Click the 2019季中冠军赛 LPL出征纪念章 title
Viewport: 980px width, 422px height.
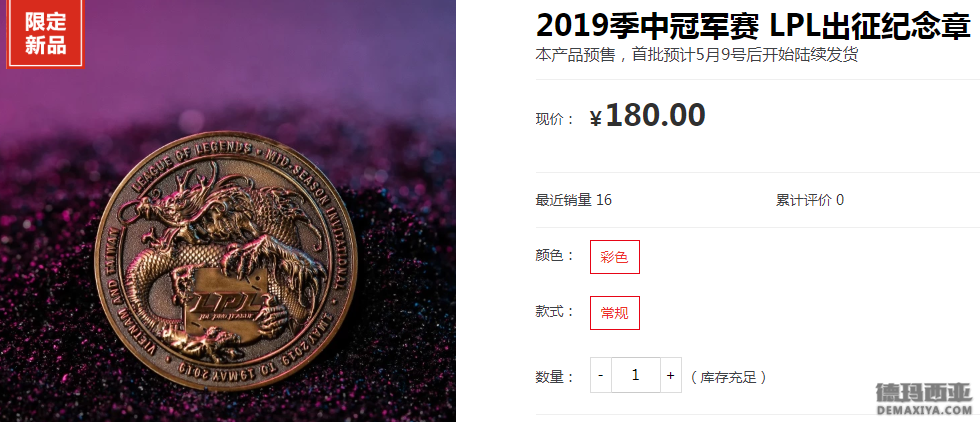pyautogui.click(x=753, y=27)
